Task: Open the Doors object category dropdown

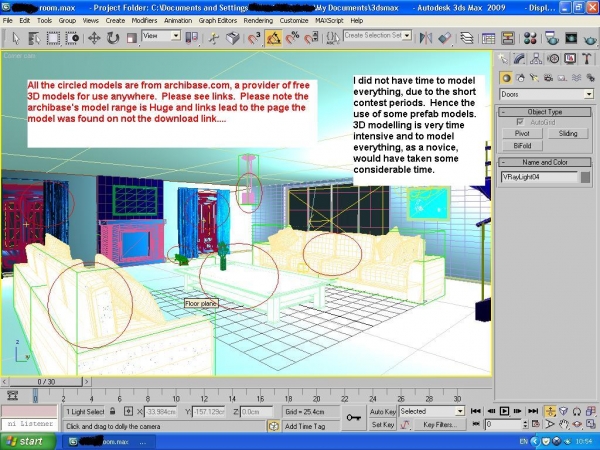Action: (546, 94)
